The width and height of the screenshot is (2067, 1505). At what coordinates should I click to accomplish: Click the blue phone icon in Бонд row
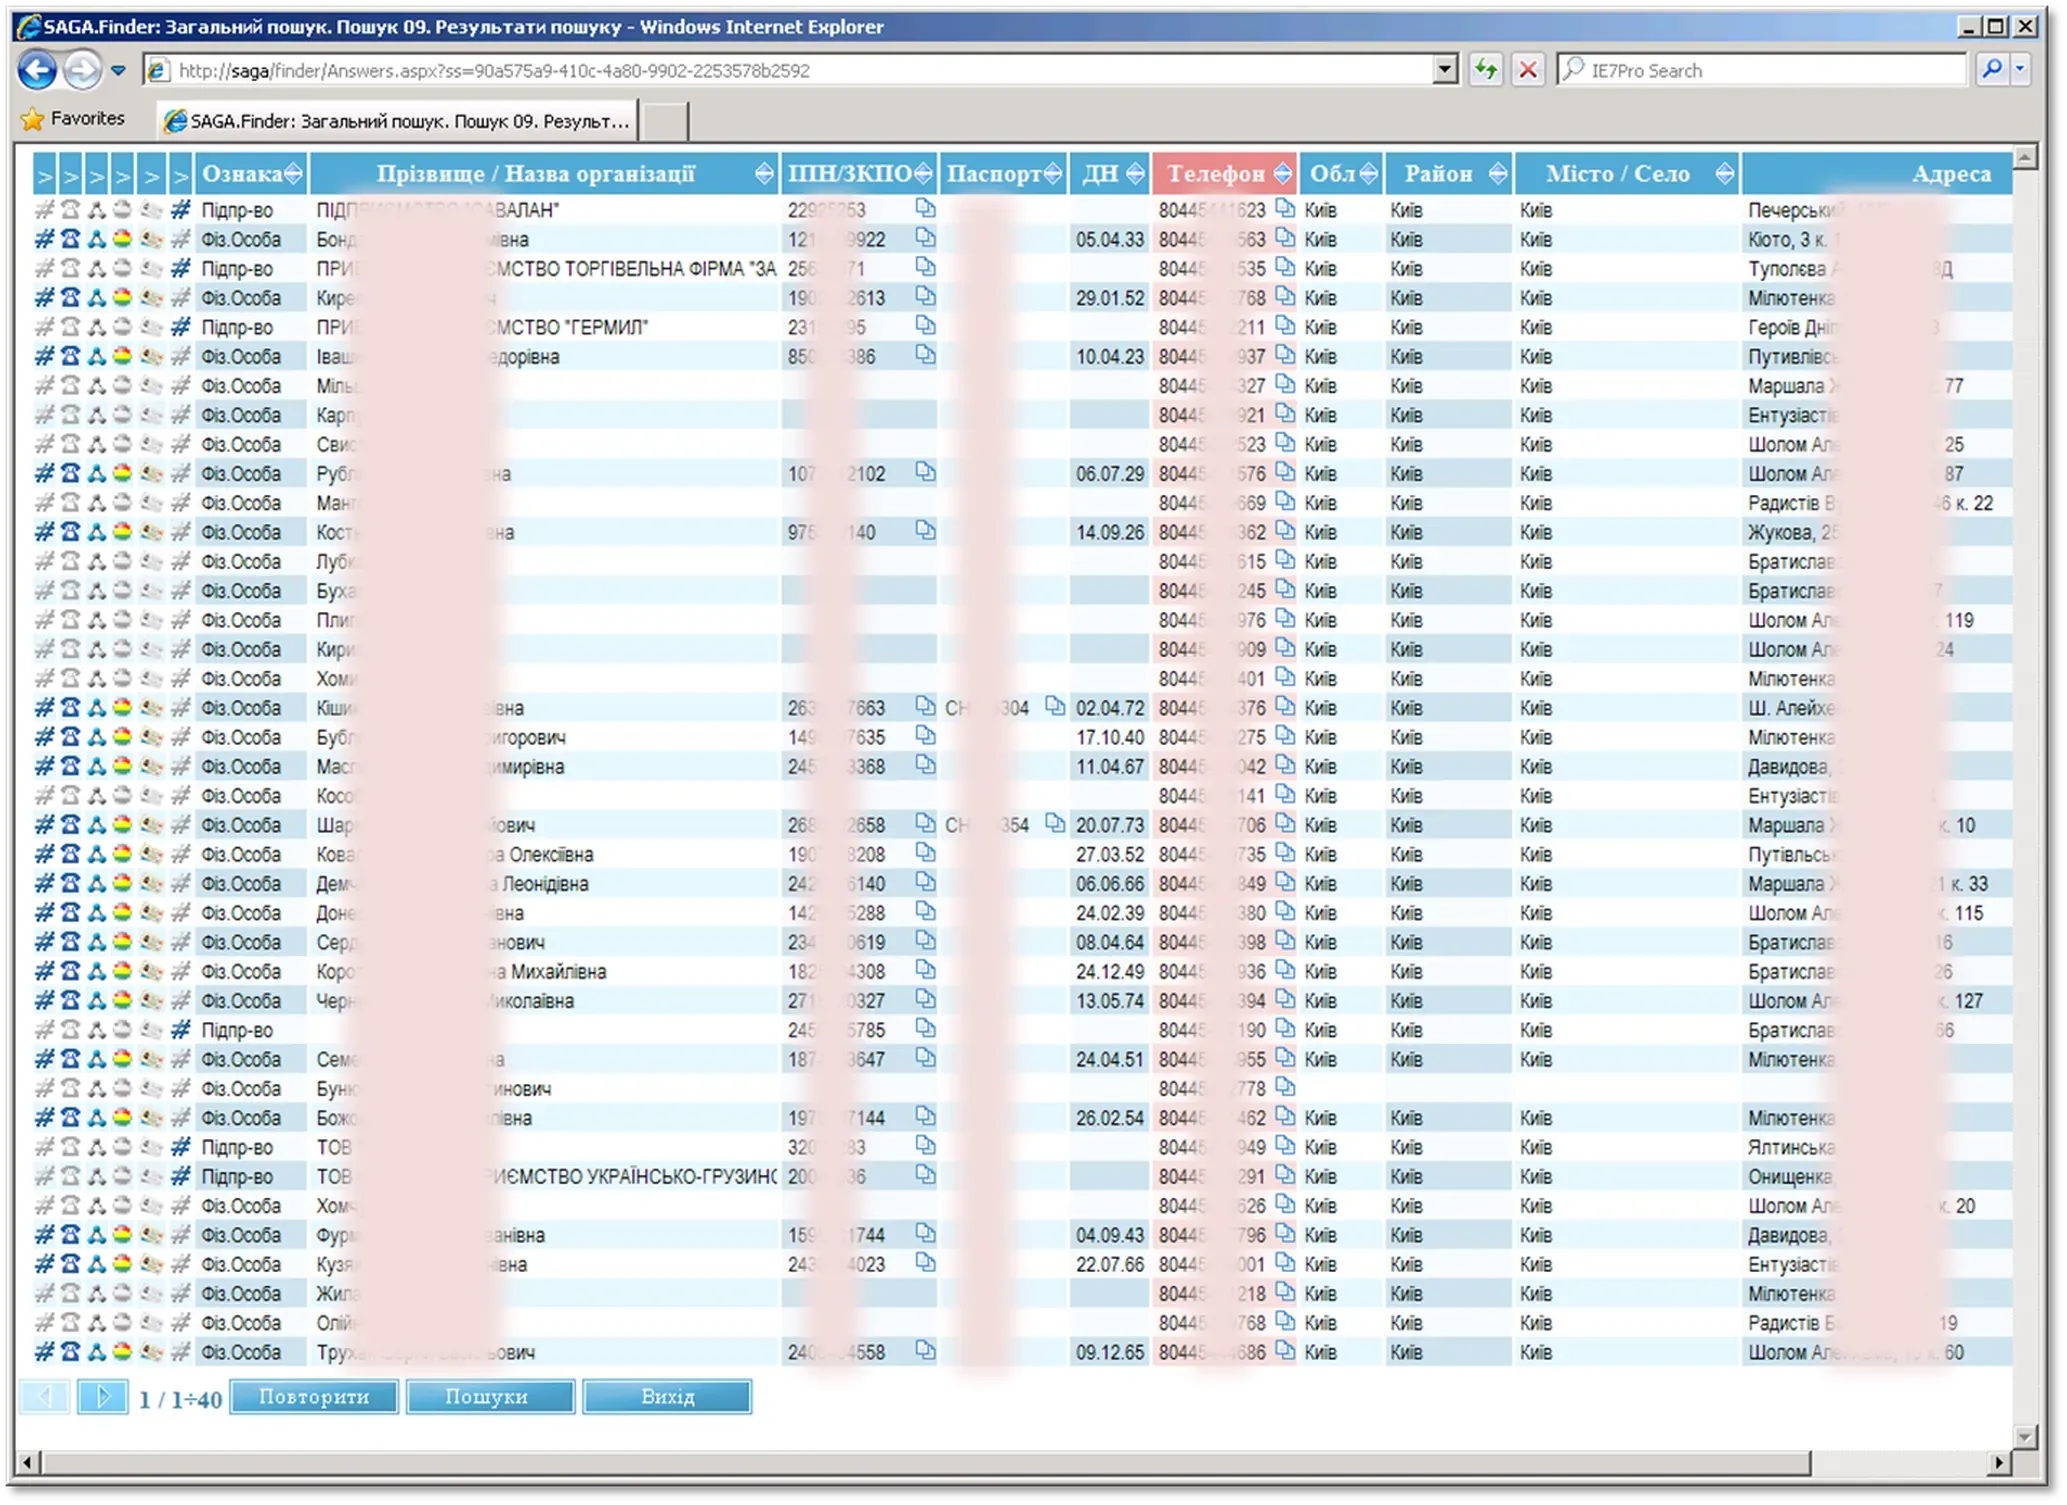tap(70, 239)
